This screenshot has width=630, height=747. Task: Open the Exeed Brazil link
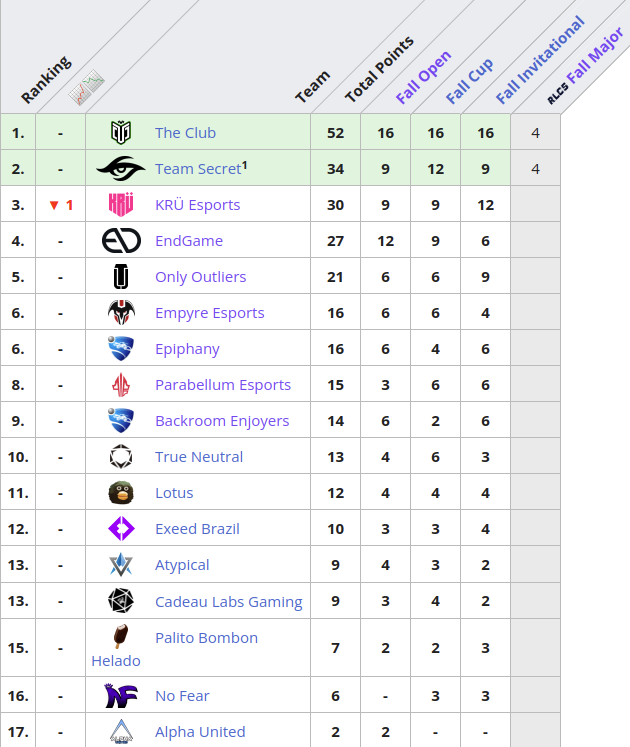click(197, 529)
